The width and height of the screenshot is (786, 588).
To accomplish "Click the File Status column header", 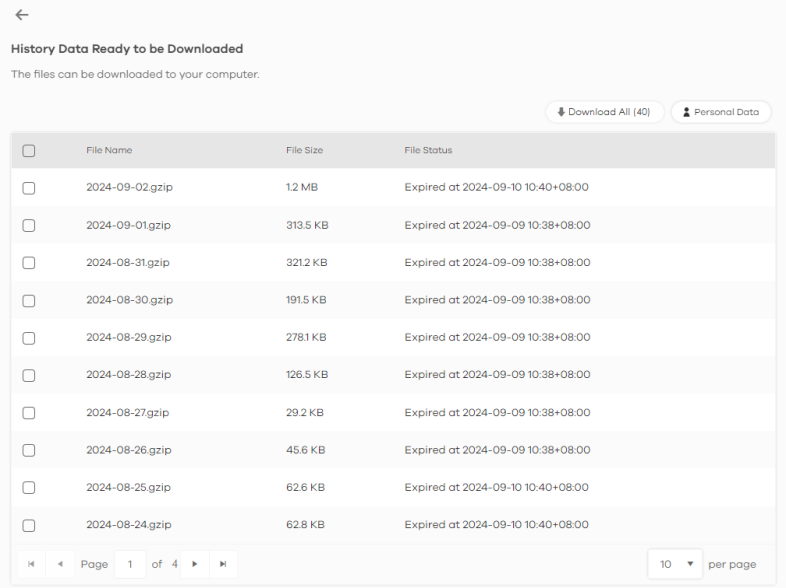I will (x=428, y=150).
